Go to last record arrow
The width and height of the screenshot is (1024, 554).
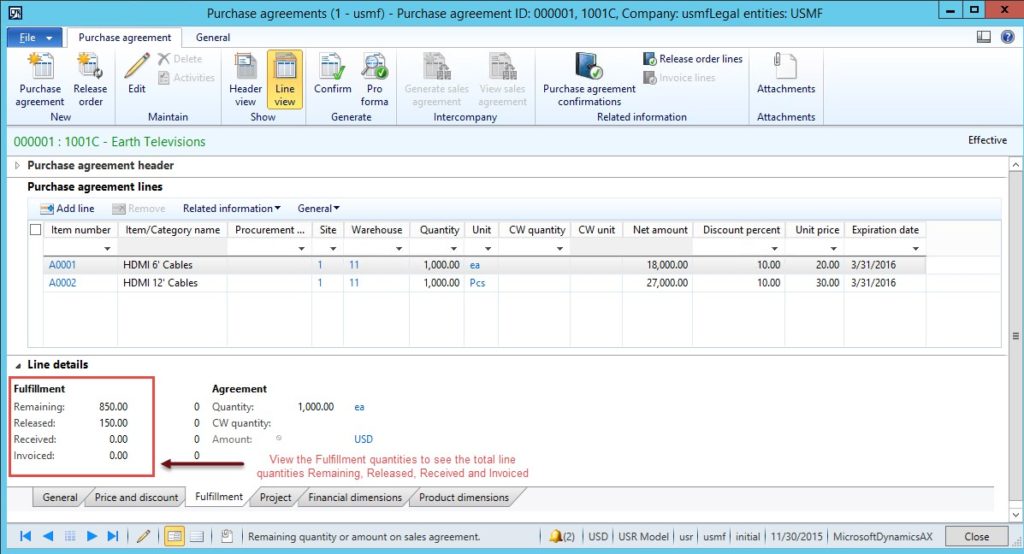point(113,536)
